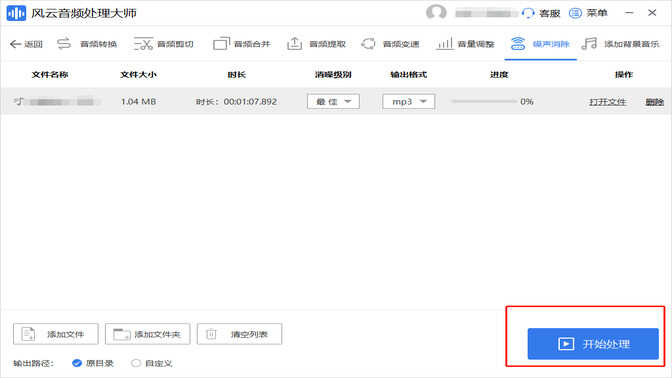Click the 输出路径 label
The width and height of the screenshot is (672, 378).
(33, 363)
